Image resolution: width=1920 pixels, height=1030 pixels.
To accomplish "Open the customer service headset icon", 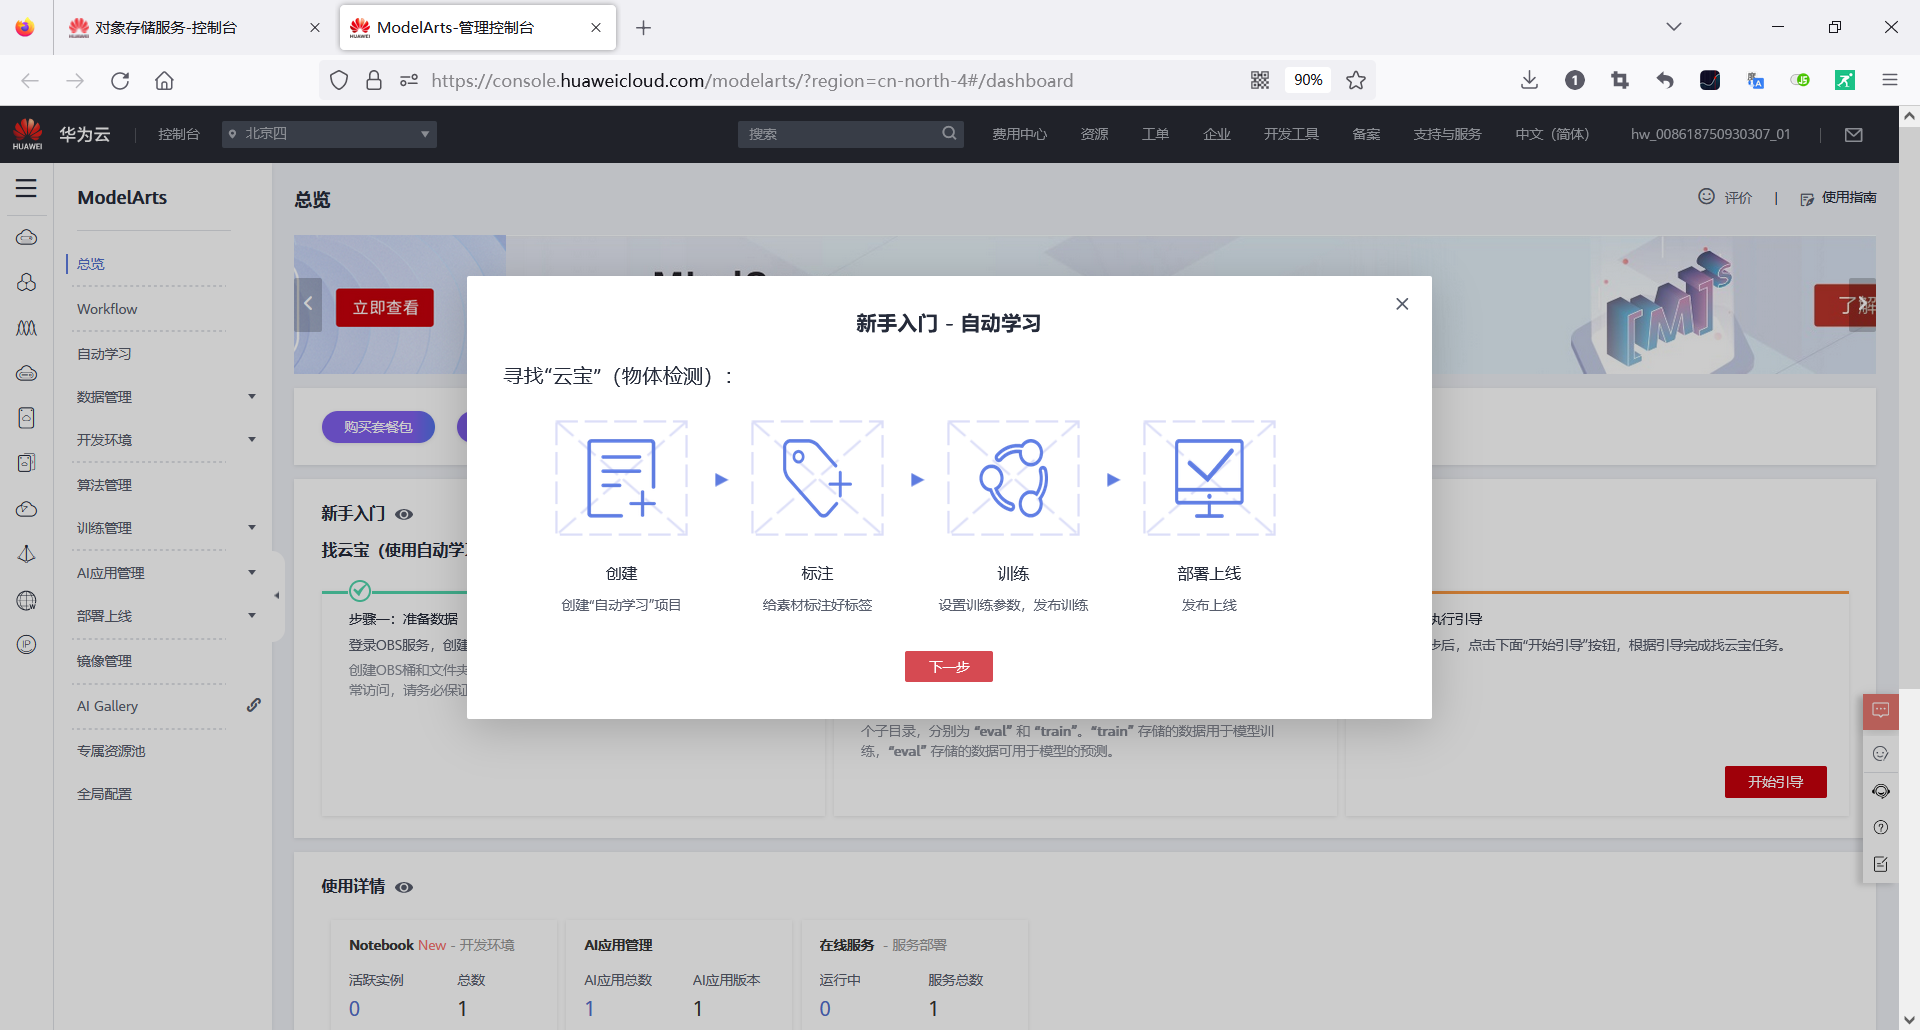I will [1881, 791].
